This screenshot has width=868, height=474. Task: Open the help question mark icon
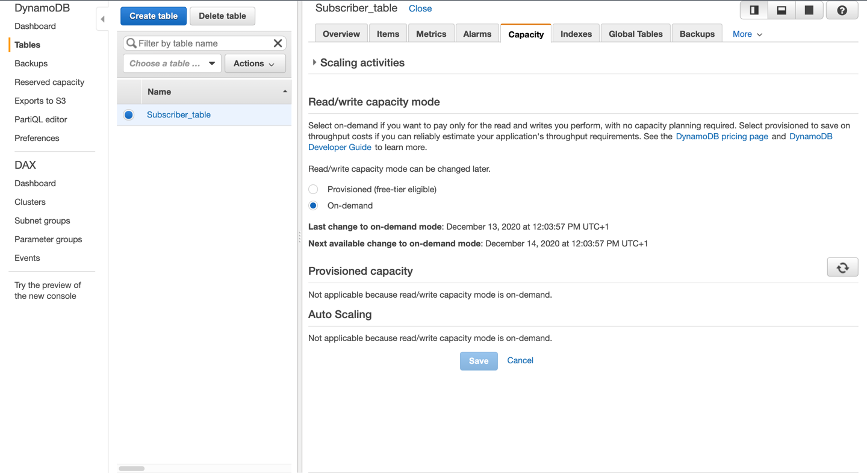click(842, 10)
